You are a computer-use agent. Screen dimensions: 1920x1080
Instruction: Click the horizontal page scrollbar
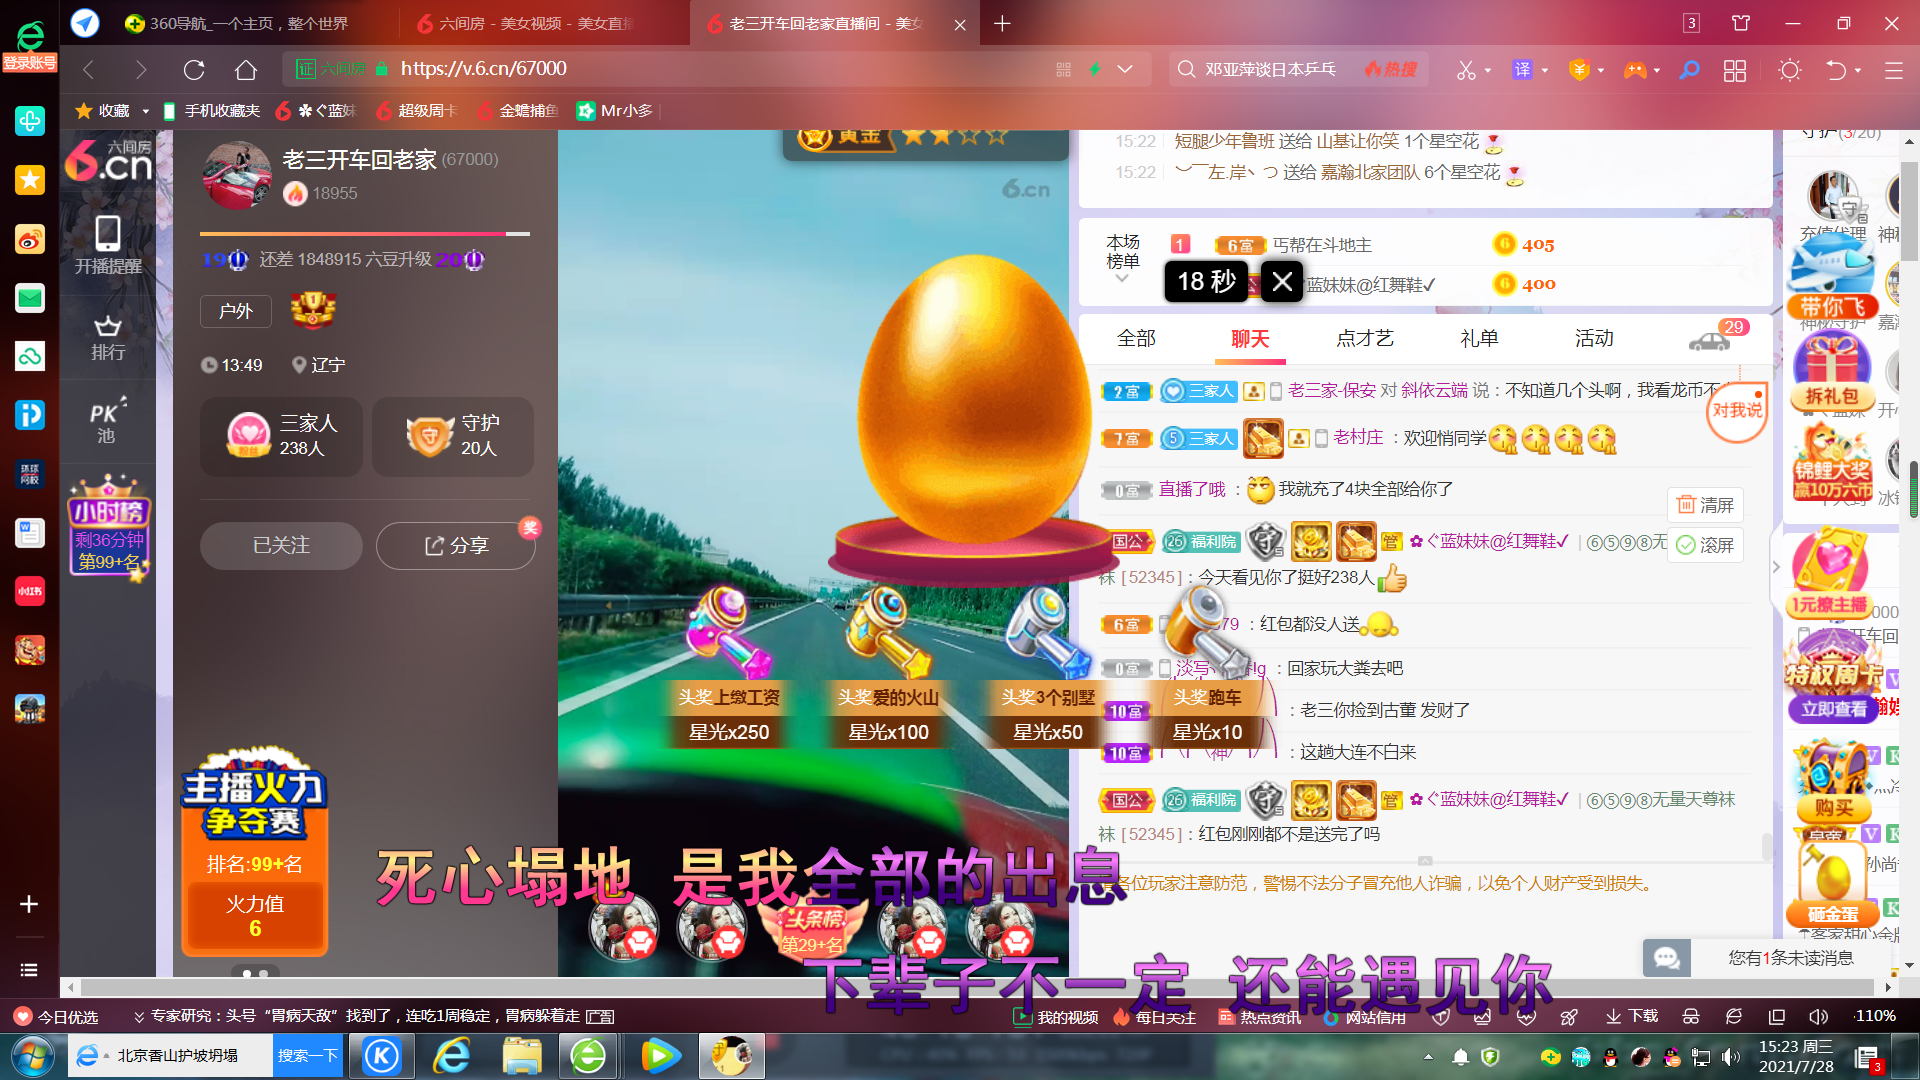[x=978, y=987]
